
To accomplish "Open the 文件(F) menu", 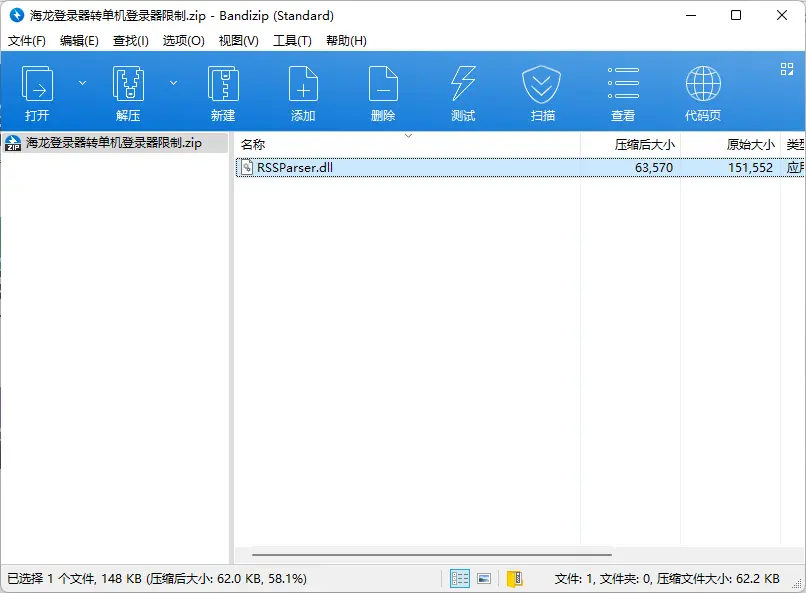I will pyautogui.click(x=27, y=41).
